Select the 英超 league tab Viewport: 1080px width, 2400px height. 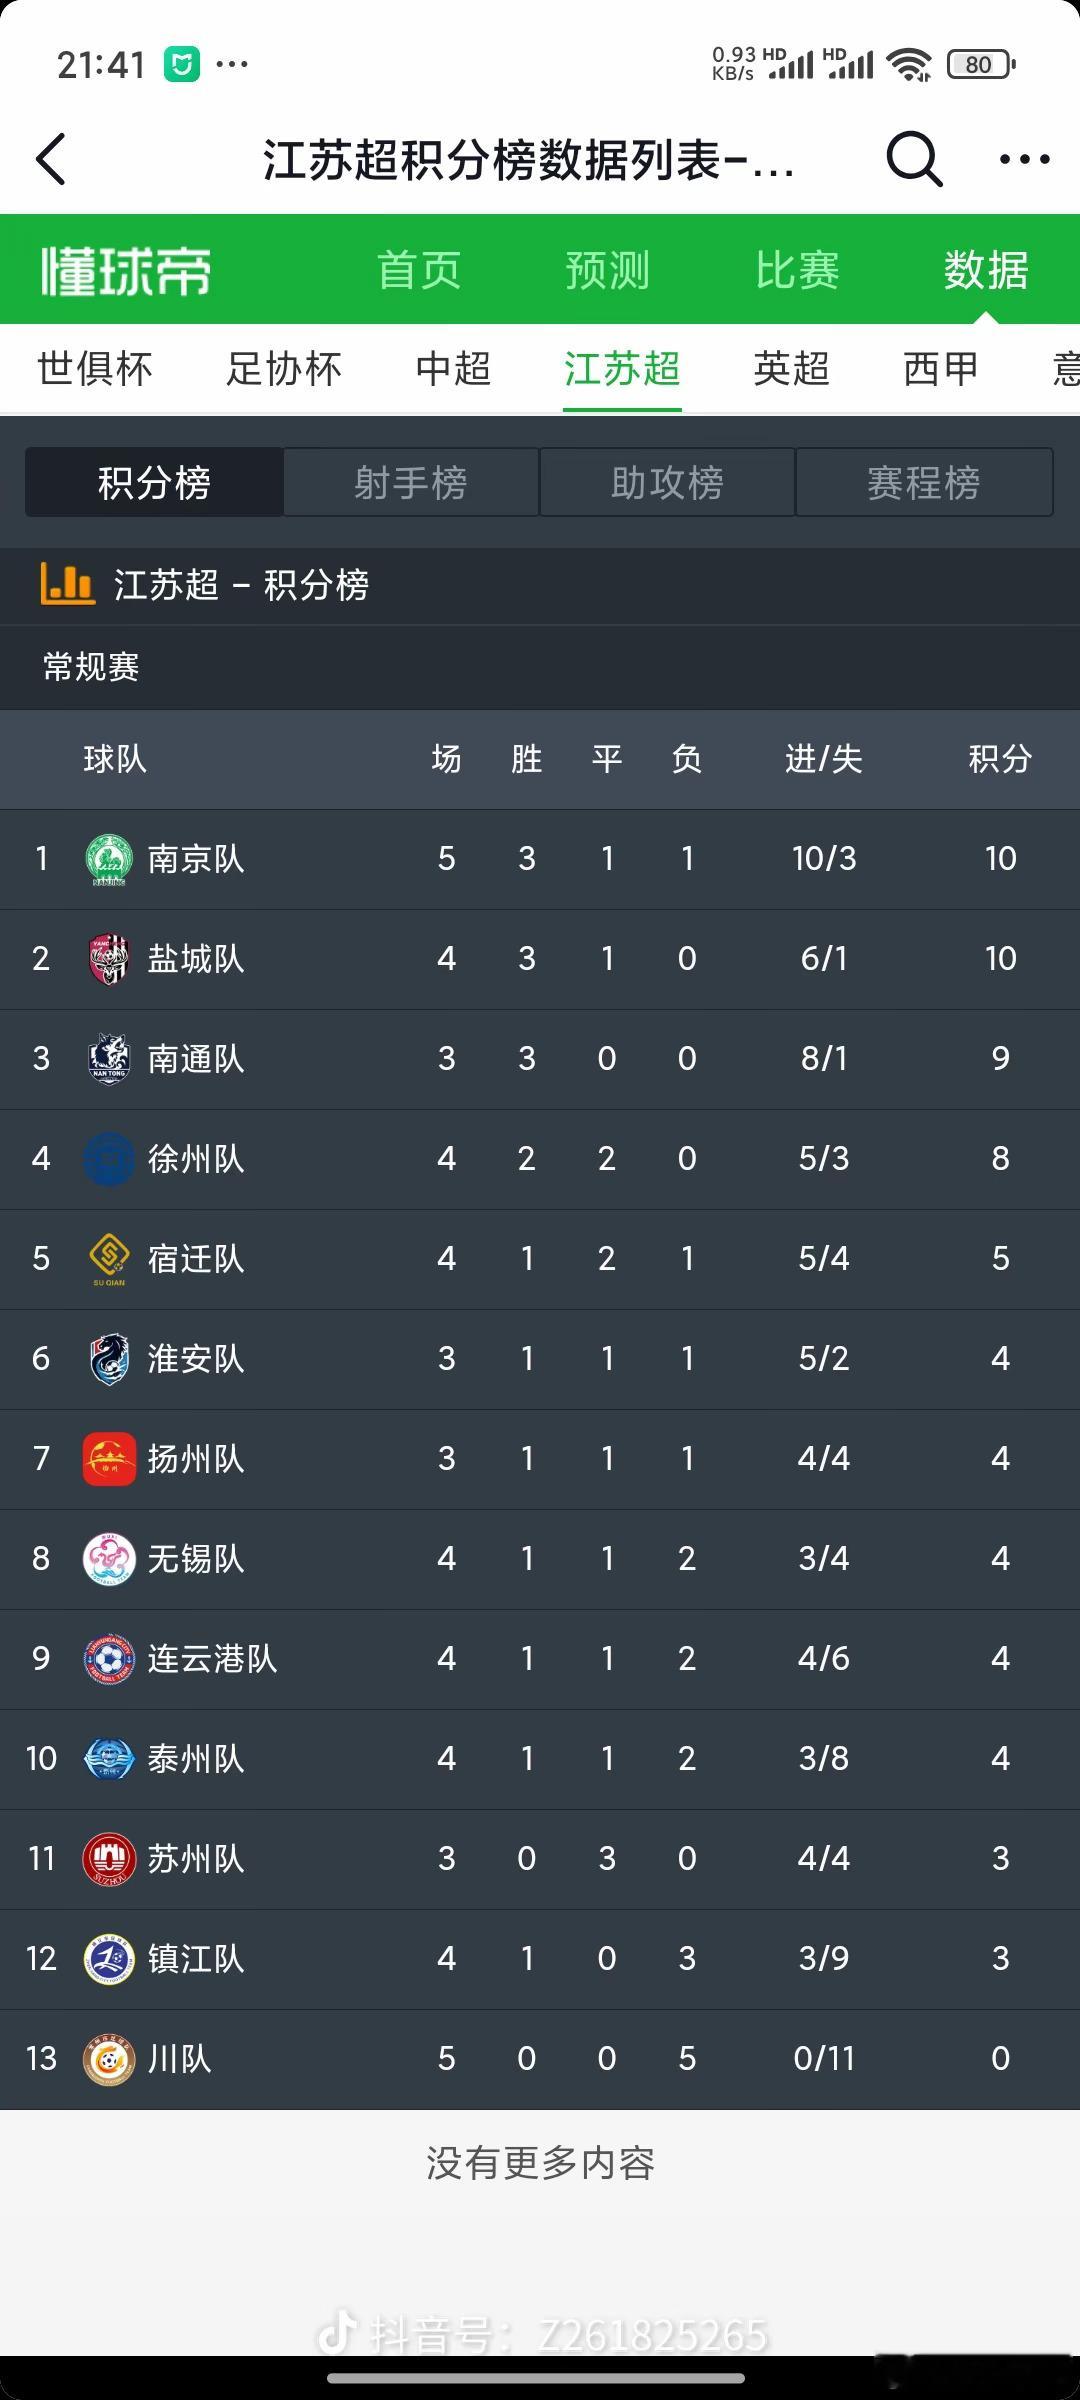(x=791, y=368)
